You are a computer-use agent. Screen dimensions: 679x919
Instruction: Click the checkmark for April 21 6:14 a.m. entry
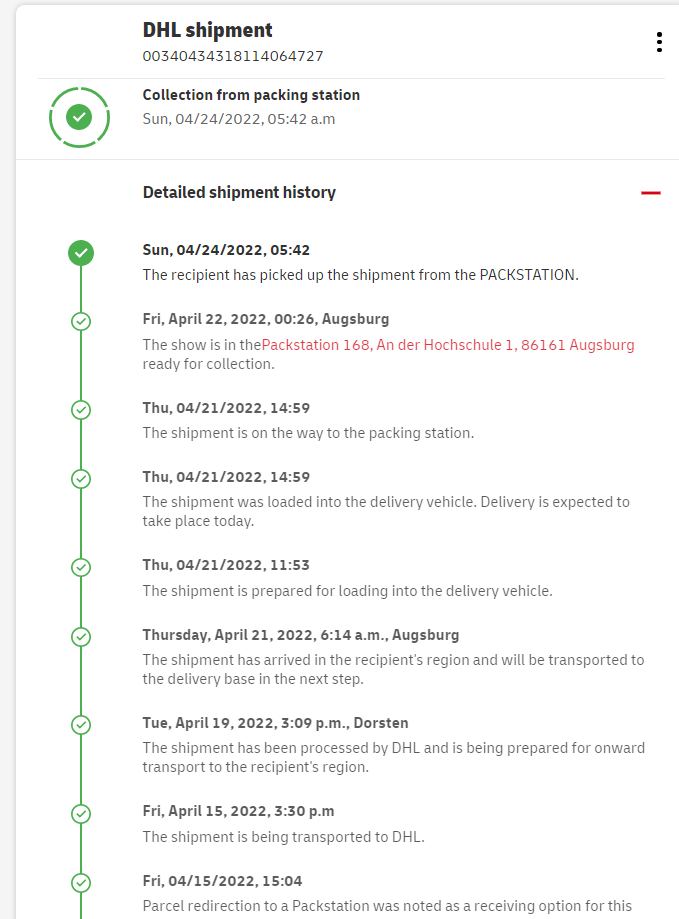(x=82, y=636)
